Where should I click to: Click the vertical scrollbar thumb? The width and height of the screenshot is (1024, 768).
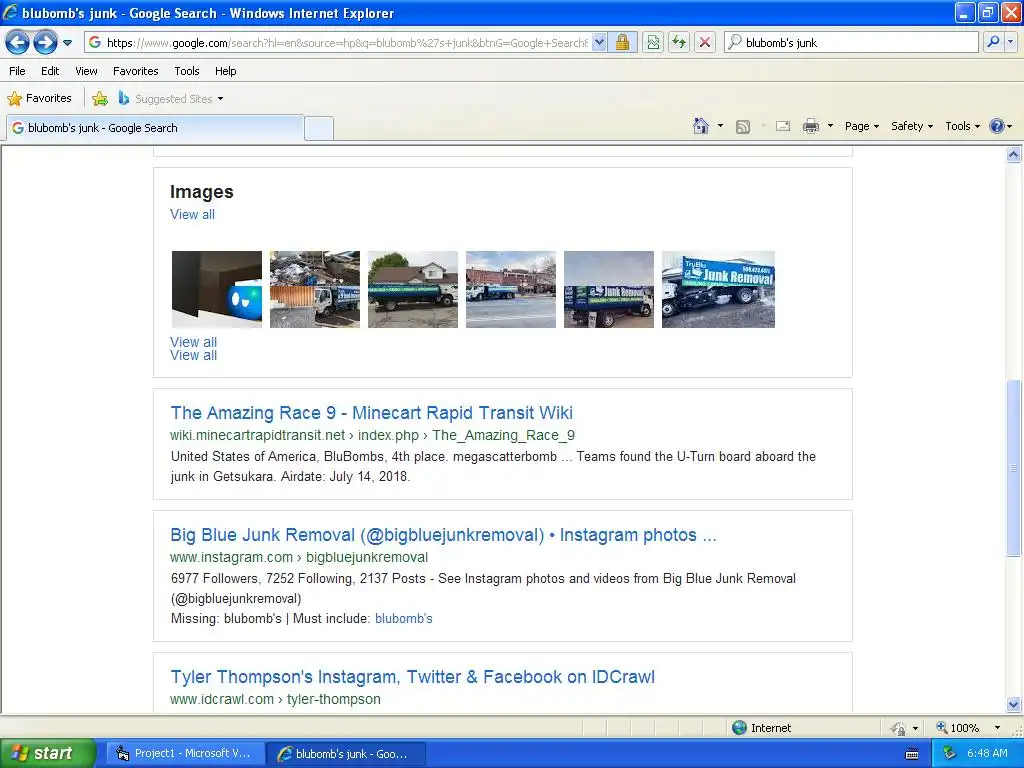[1014, 468]
